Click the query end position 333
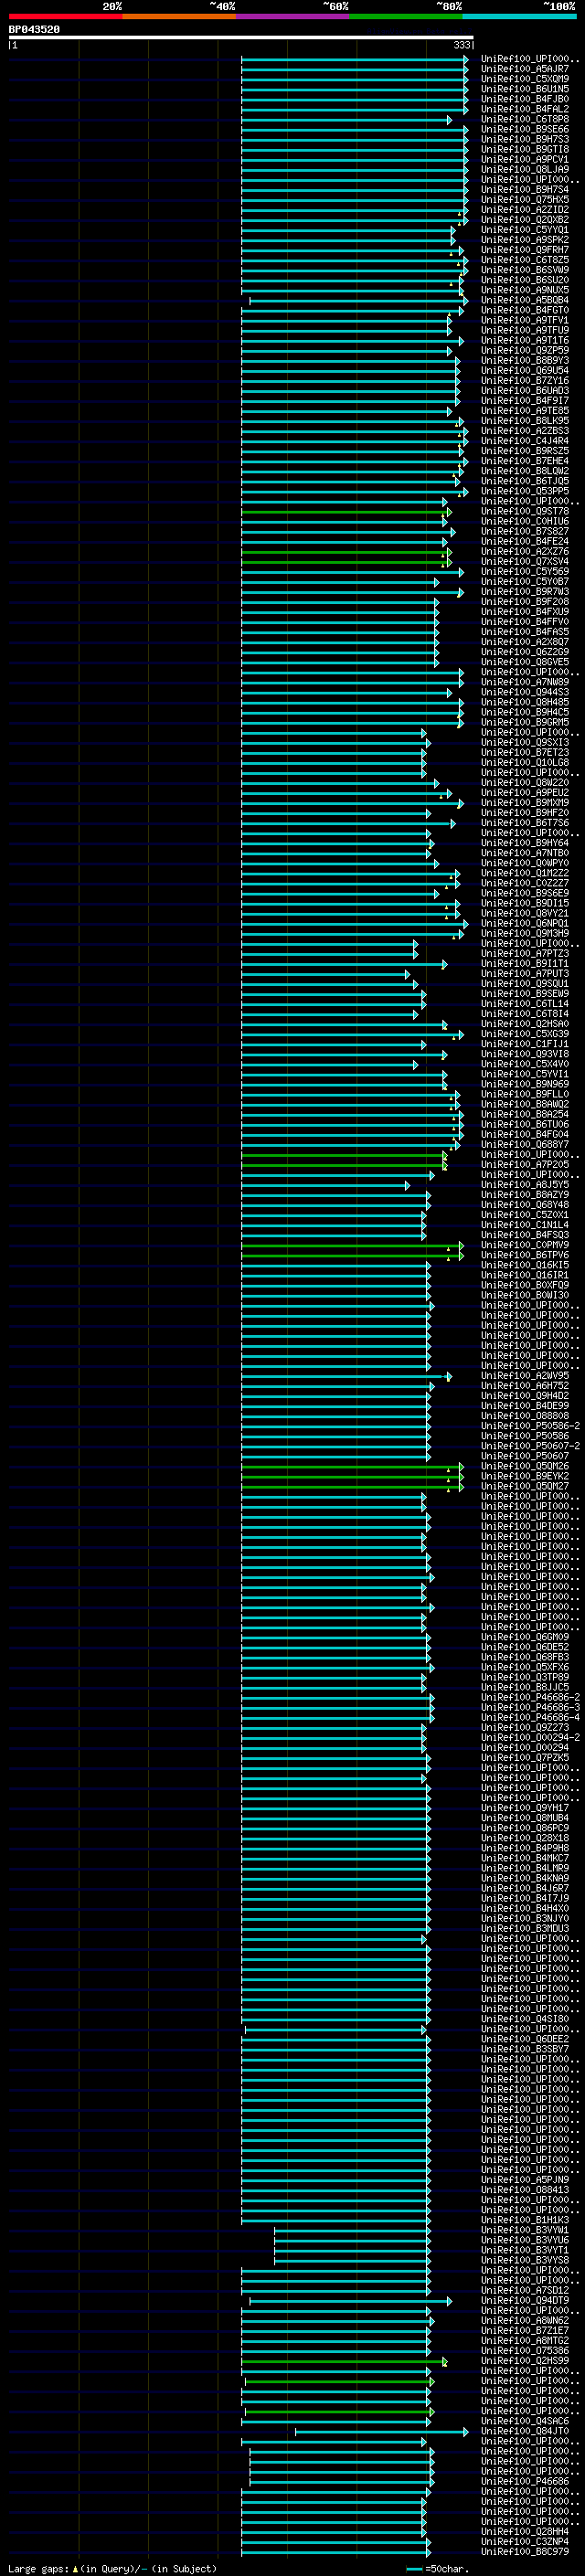The image size is (585, 2576). click(462, 45)
